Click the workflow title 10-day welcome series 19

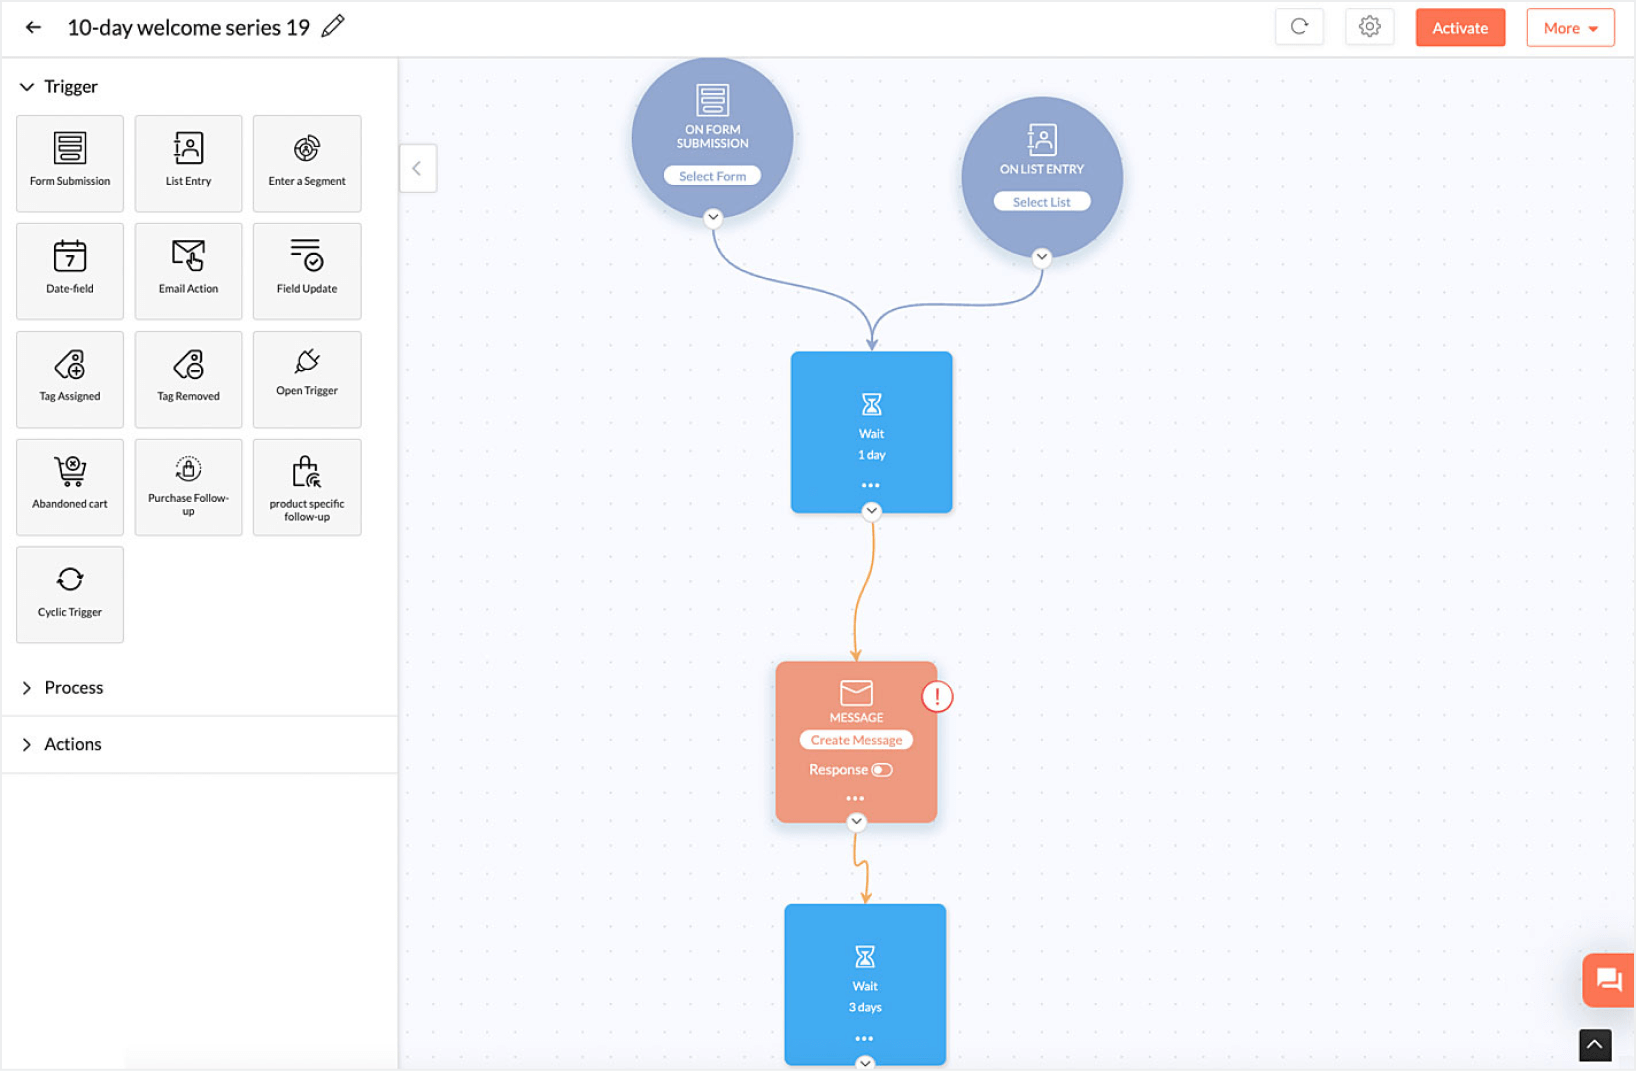[188, 28]
